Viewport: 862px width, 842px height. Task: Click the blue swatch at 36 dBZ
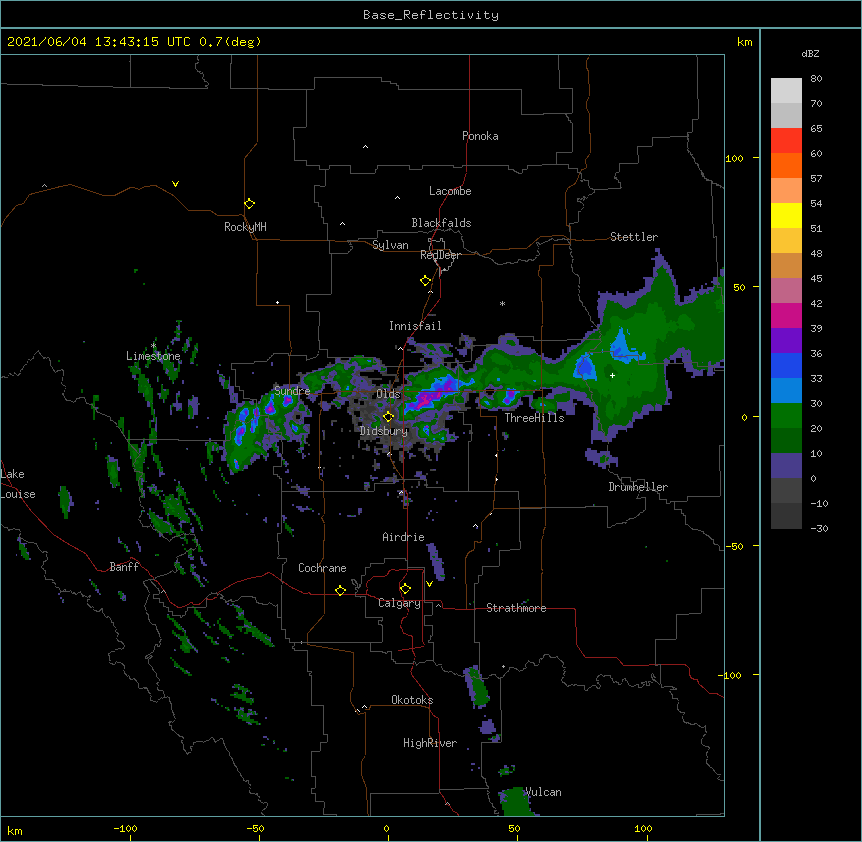[x=786, y=365]
